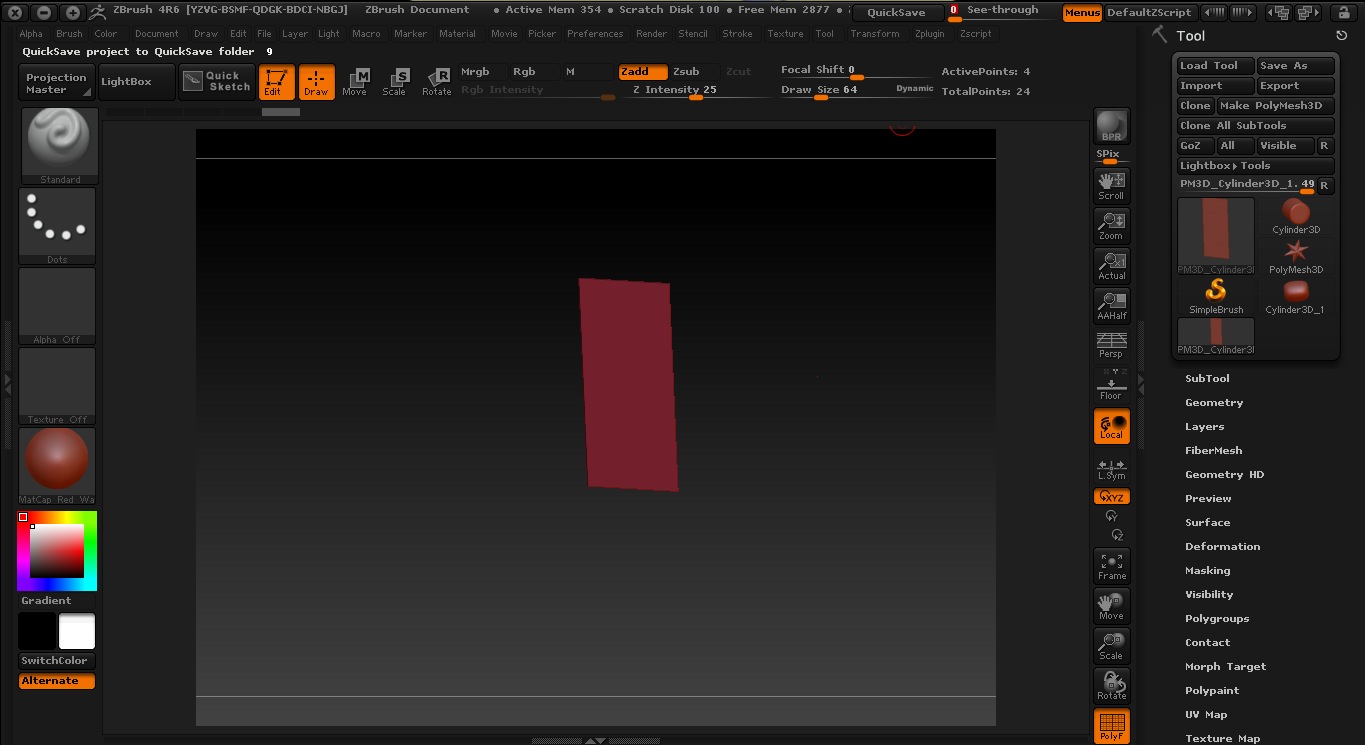Image resolution: width=1365 pixels, height=745 pixels.
Task: Toggle Edit mode
Action: (276, 82)
